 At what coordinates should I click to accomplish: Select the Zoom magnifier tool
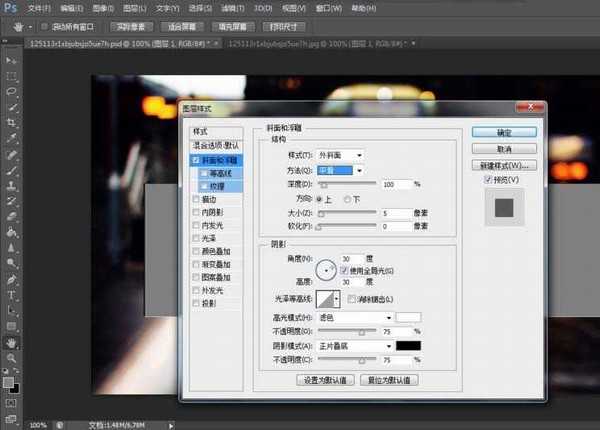(12, 358)
